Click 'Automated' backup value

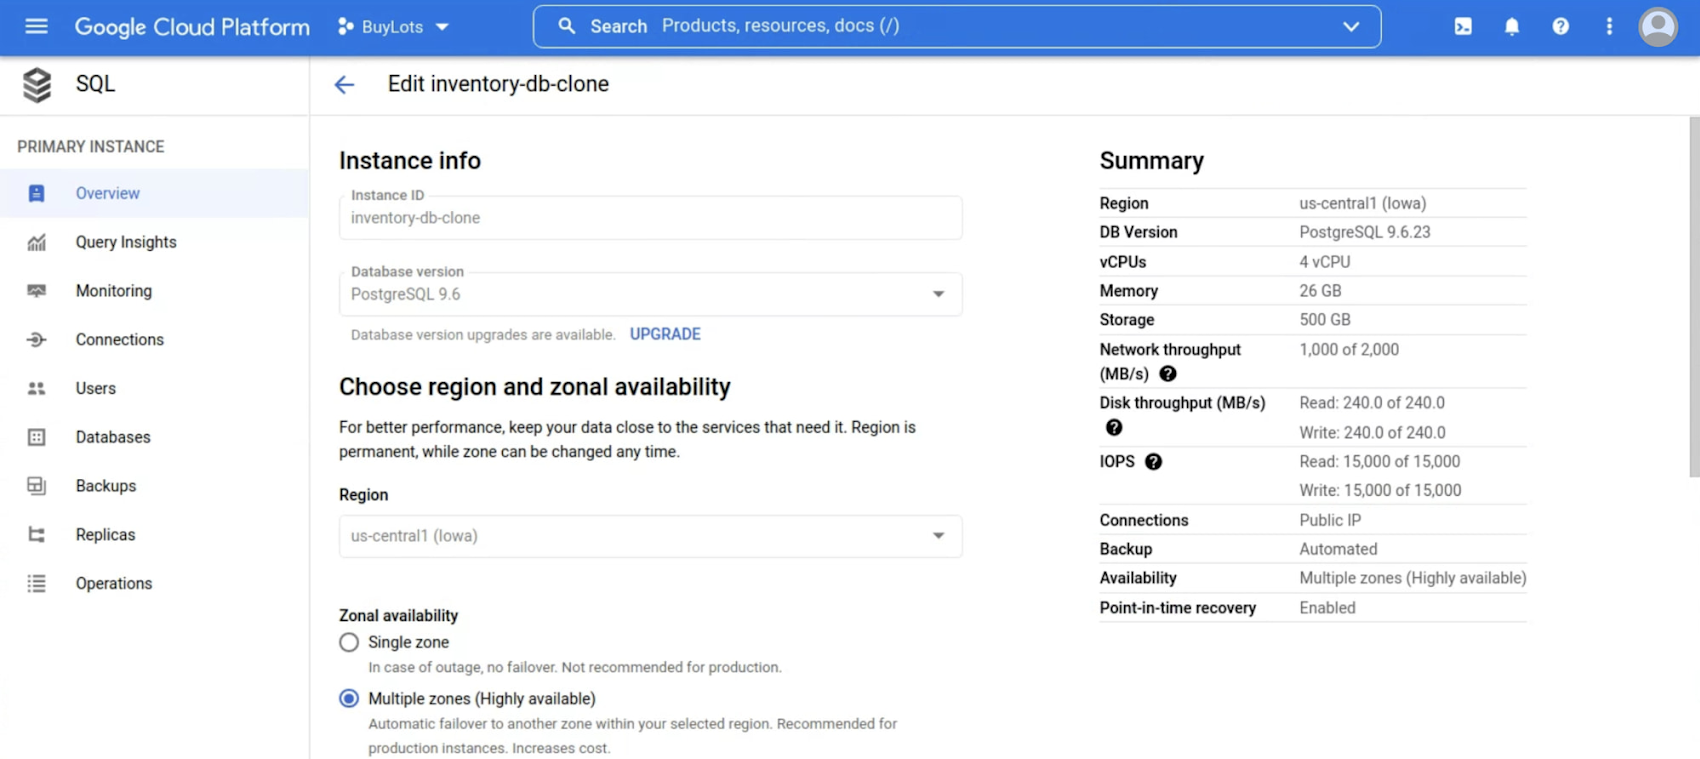tap(1338, 549)
